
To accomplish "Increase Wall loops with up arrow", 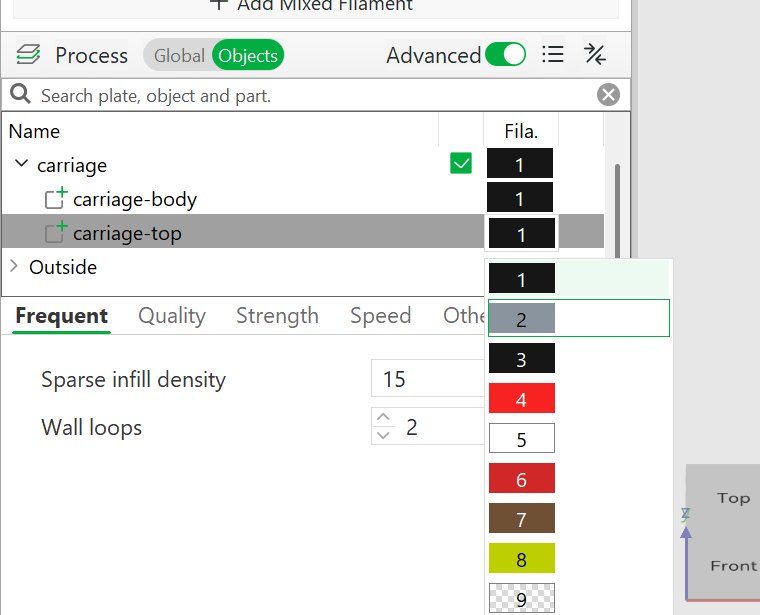I will 383,417.
